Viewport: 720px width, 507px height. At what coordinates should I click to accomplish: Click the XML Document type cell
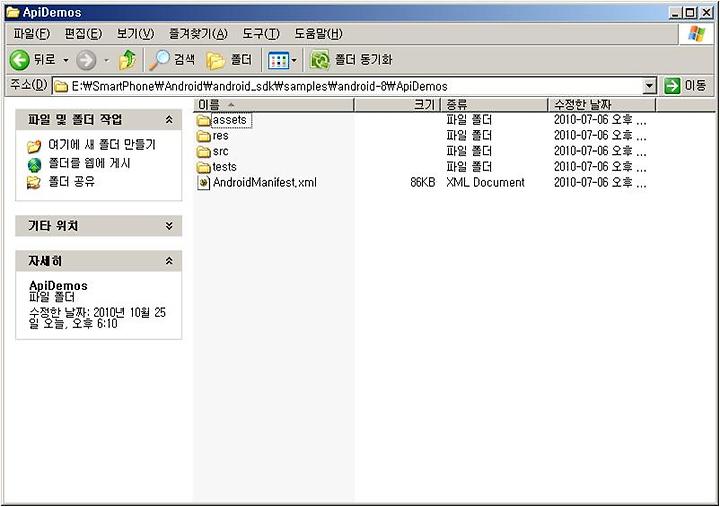coord(485,183)
